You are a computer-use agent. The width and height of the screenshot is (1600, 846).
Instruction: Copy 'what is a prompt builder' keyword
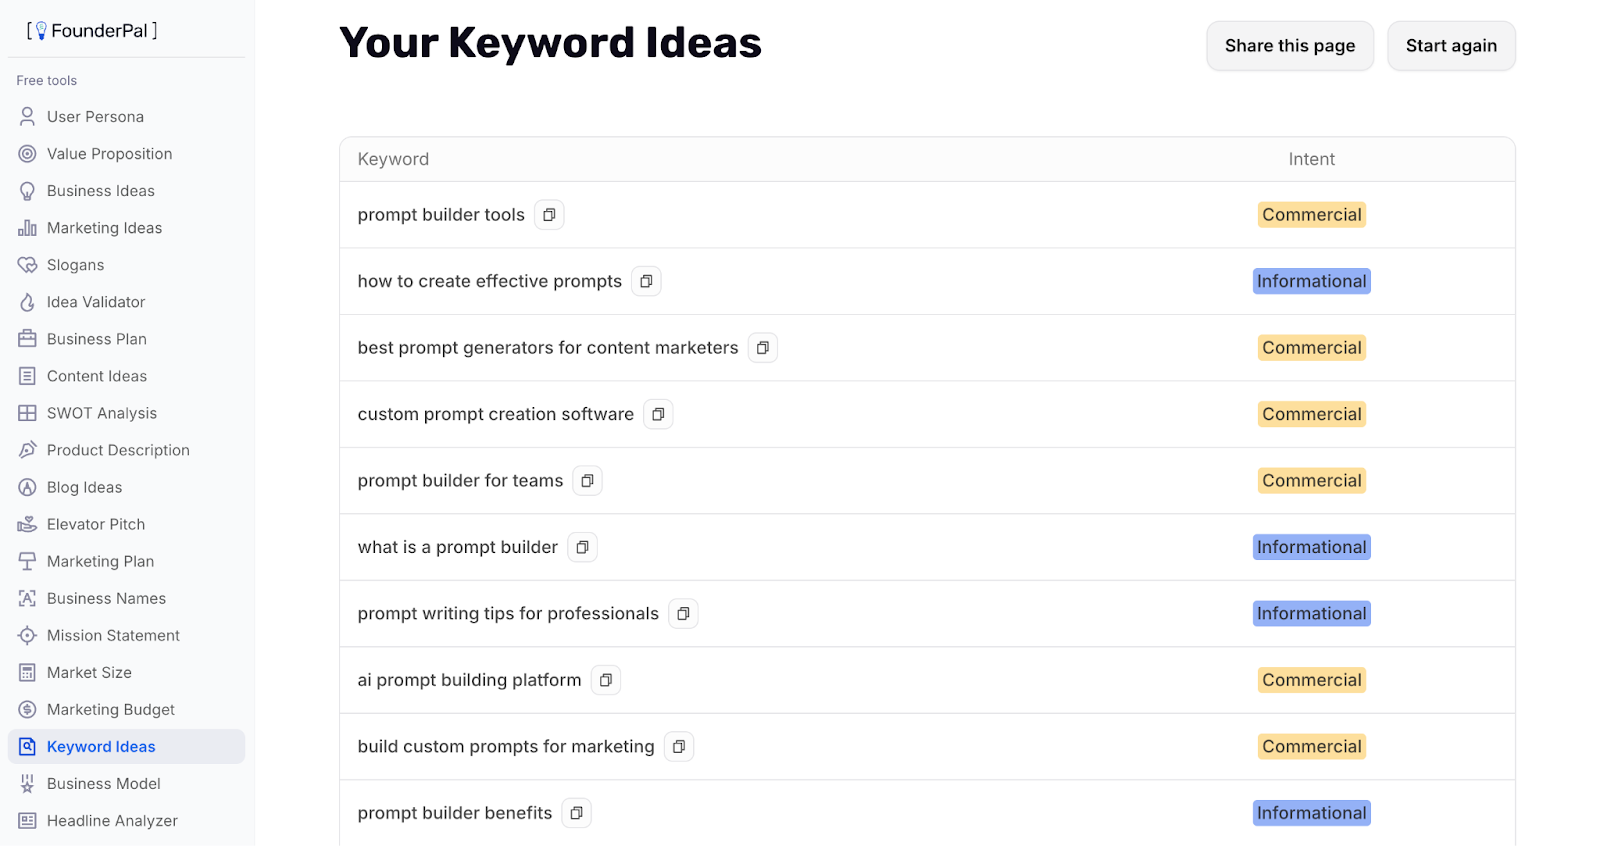click(582, 547)
